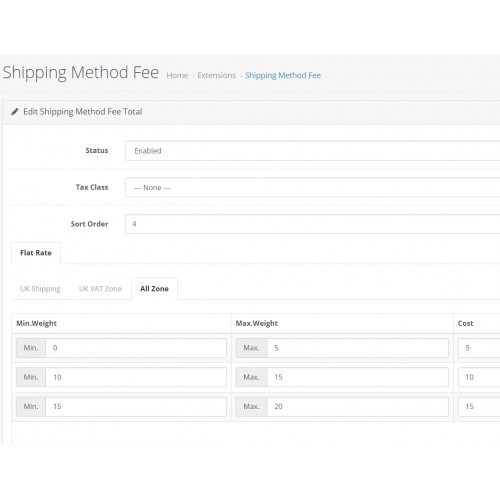Click Shipping Method Fee breadcrumb link
This screenshot has height=500, width=500.
pyautogui.click(x=283, y=75)
